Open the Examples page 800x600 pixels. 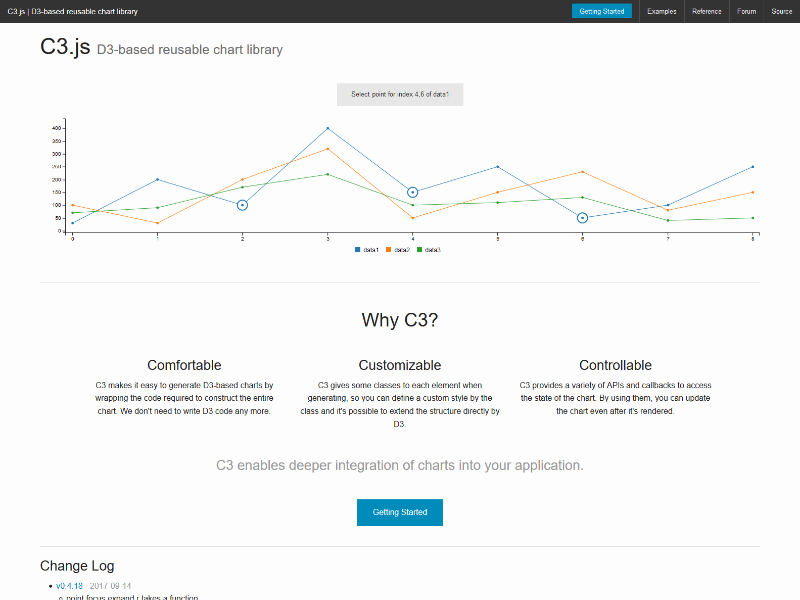[661, 11]
